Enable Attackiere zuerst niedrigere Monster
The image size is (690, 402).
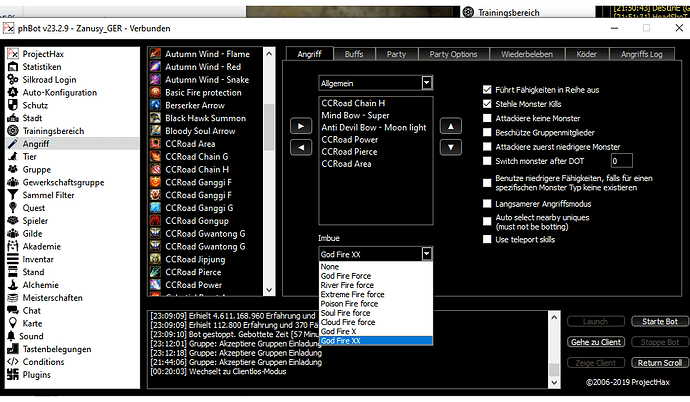[x=487, y=146]
